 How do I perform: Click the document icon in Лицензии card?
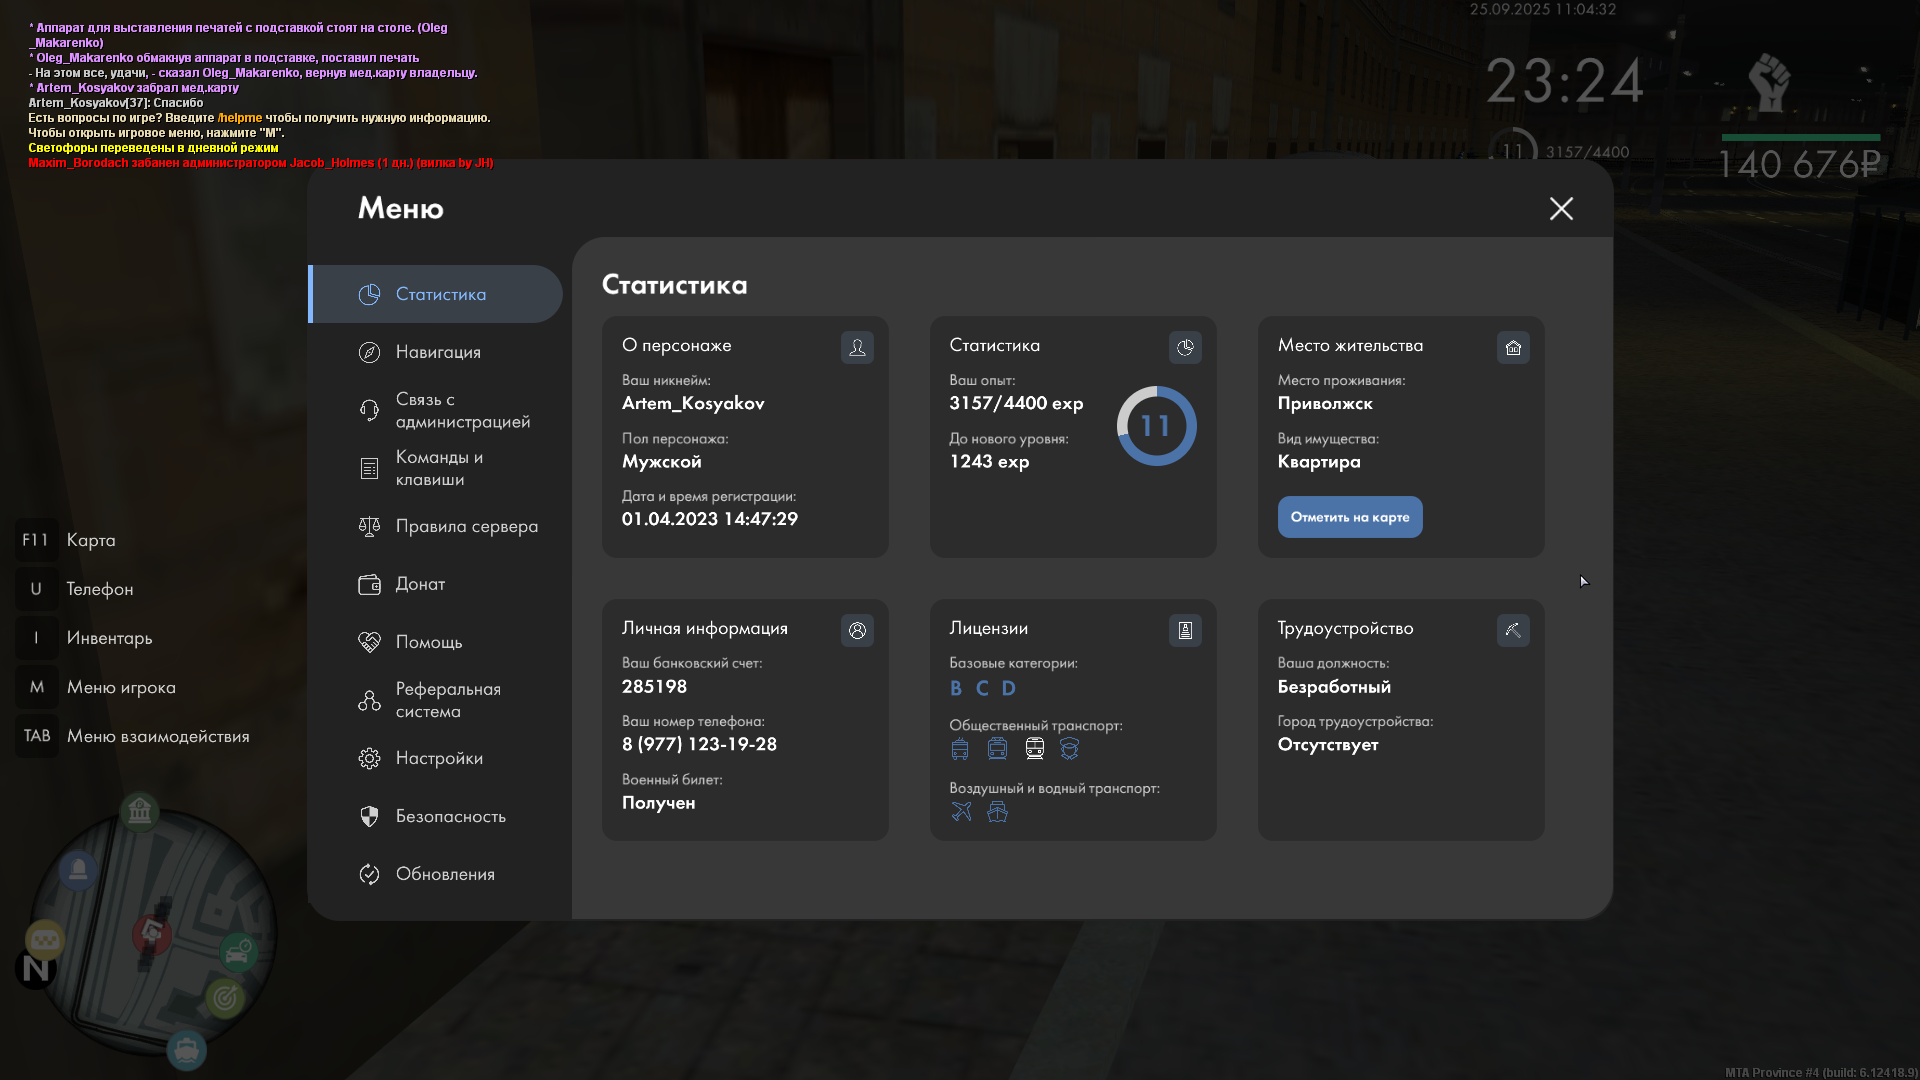pyautogui.click(x=1185, y=630)
